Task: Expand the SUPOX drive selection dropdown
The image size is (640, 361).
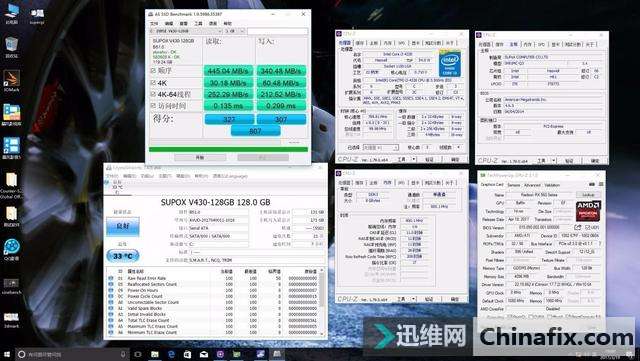Action: coord(186,31)
